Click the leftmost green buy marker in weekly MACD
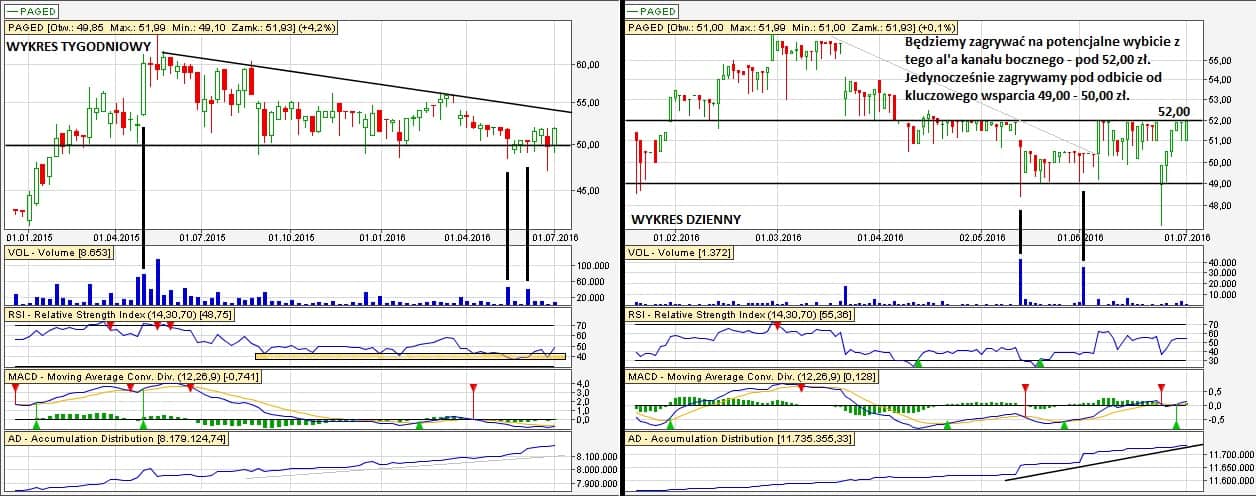1256x496 pixels. pyautogui.click(x=36, y=424)
